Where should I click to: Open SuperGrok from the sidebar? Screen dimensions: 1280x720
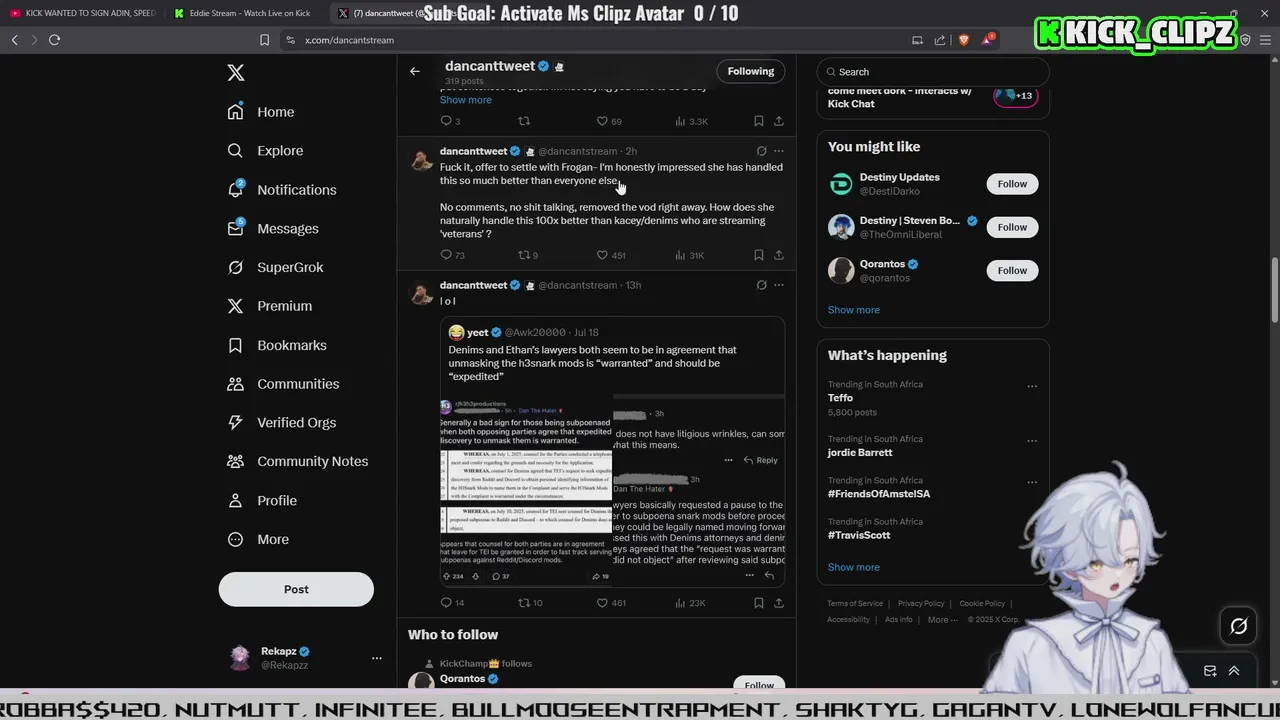[x=275, y=267]
